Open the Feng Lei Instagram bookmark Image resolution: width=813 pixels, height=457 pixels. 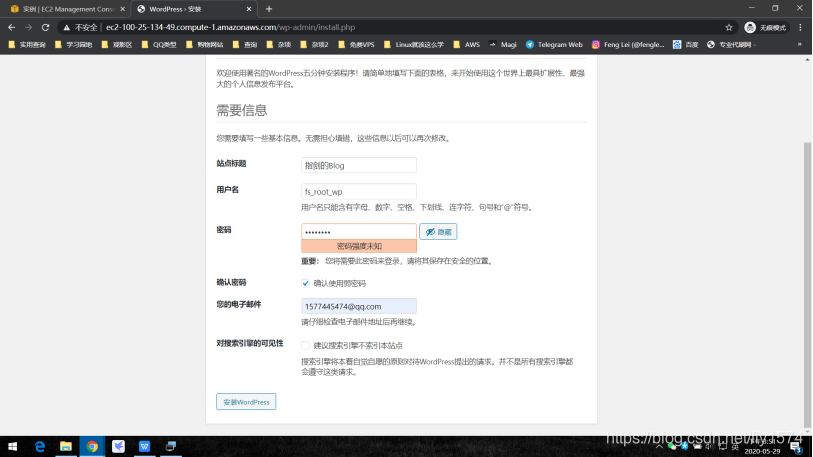[x=628, y=45]
